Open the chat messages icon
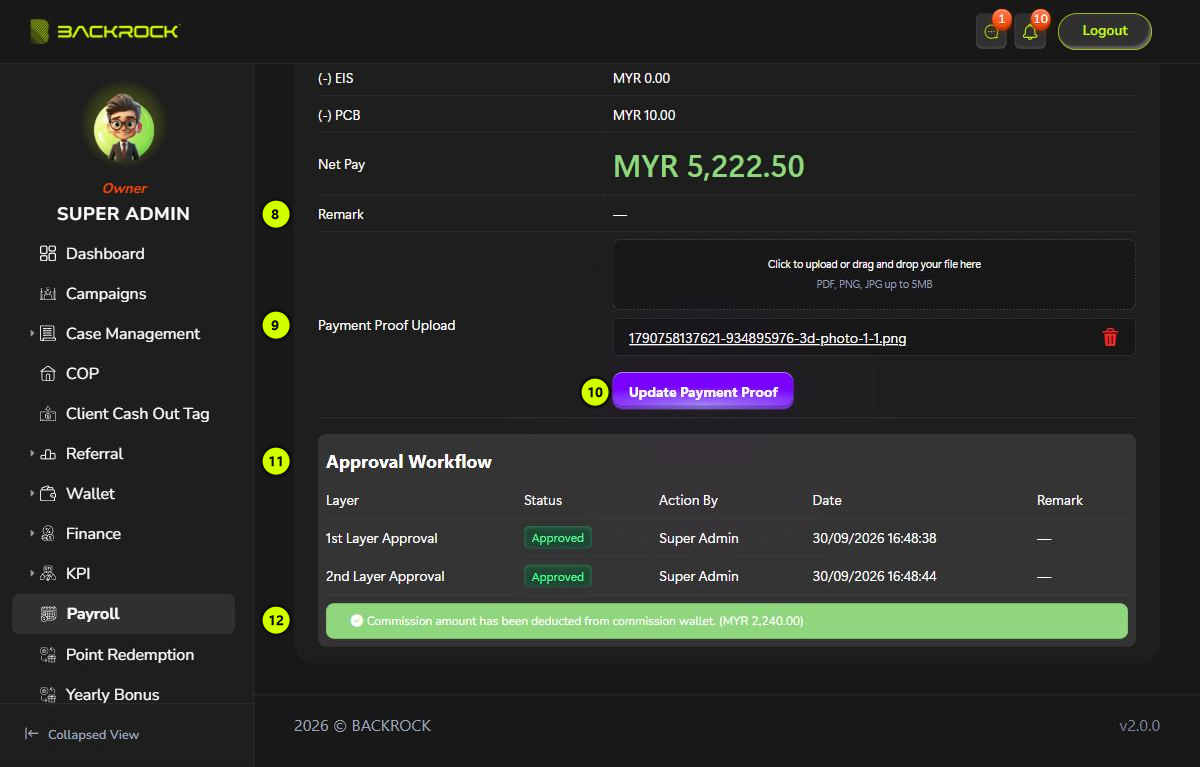The height and width of the screenshot is (767, 1200). [x=991, y=32]
